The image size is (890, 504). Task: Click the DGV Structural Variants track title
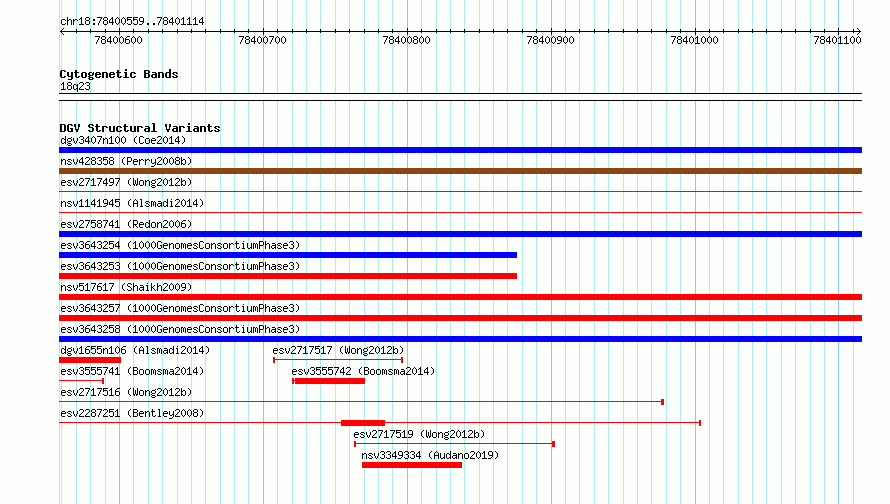click(140, 128)
